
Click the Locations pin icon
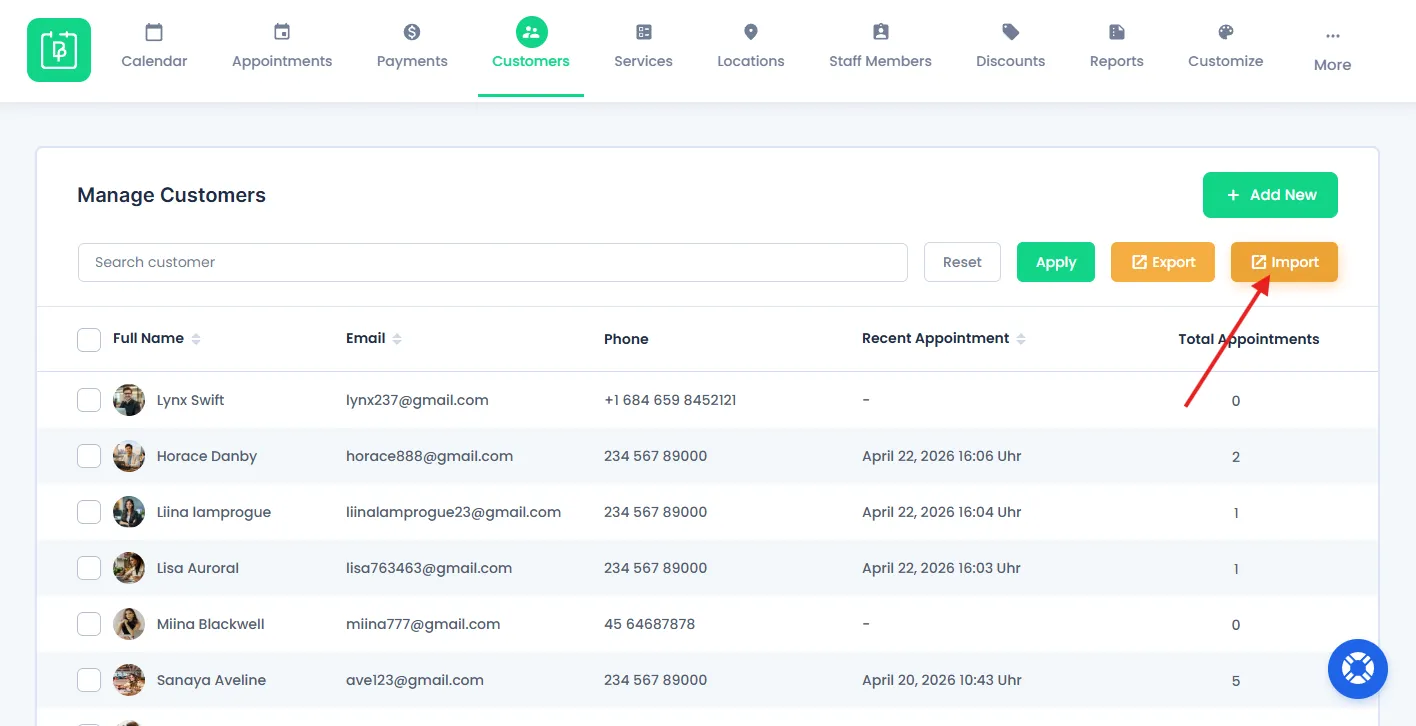point(751,32)
